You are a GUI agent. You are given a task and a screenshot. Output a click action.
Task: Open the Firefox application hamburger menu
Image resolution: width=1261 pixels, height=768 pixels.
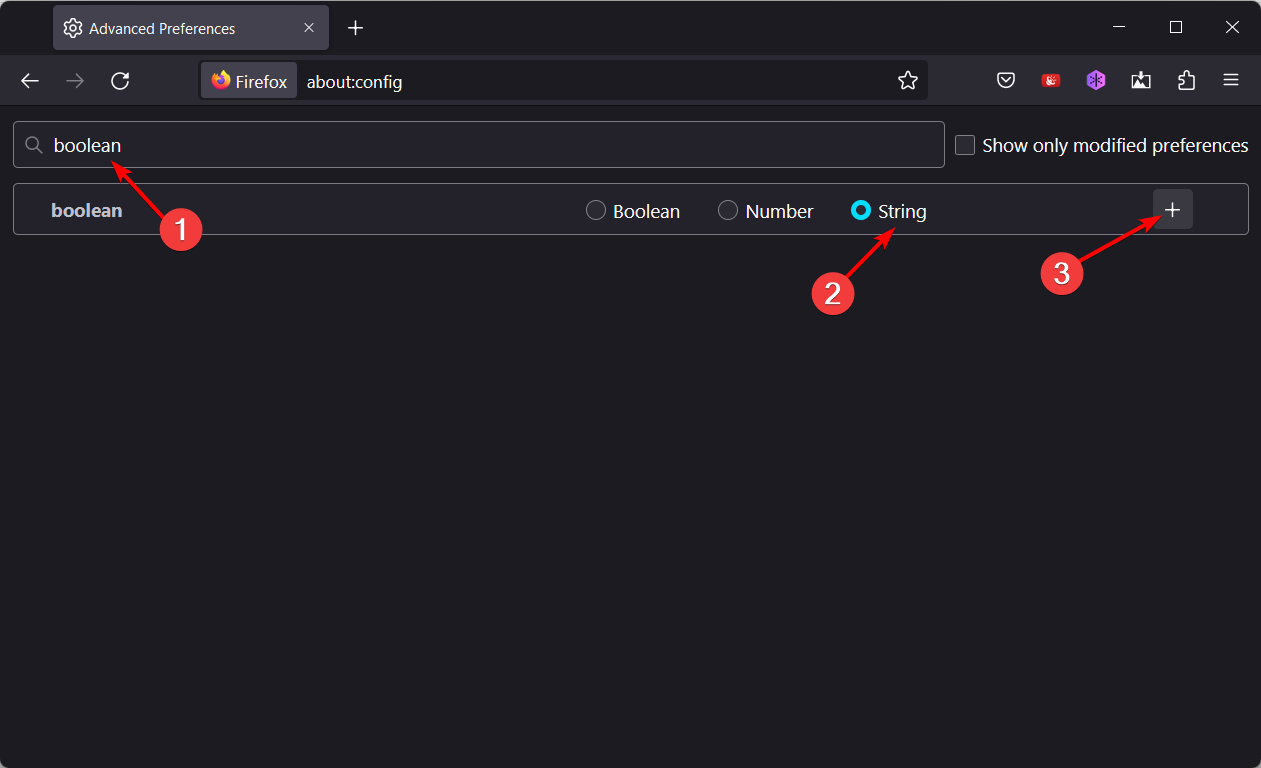pyautogui.click(x=1231, y=81)
